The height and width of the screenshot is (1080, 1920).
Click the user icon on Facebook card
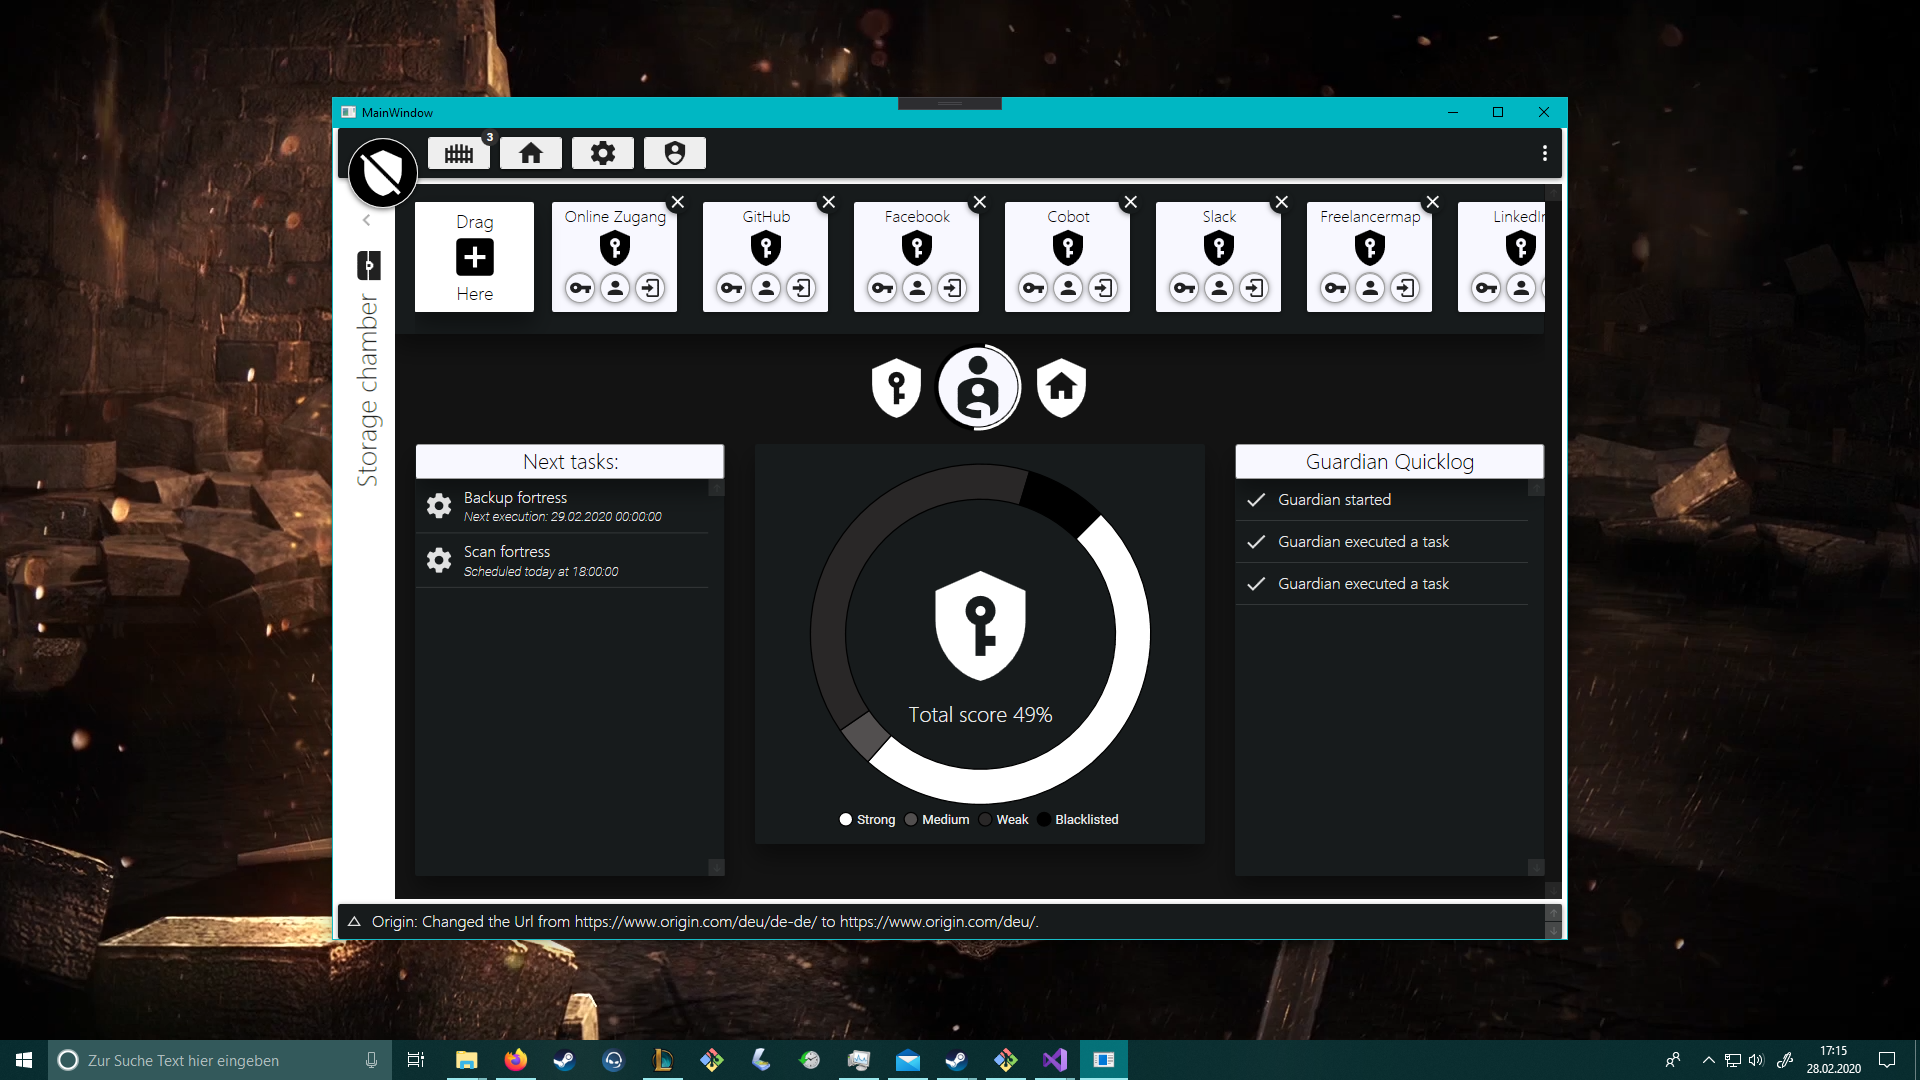click(x=918, y=288)
